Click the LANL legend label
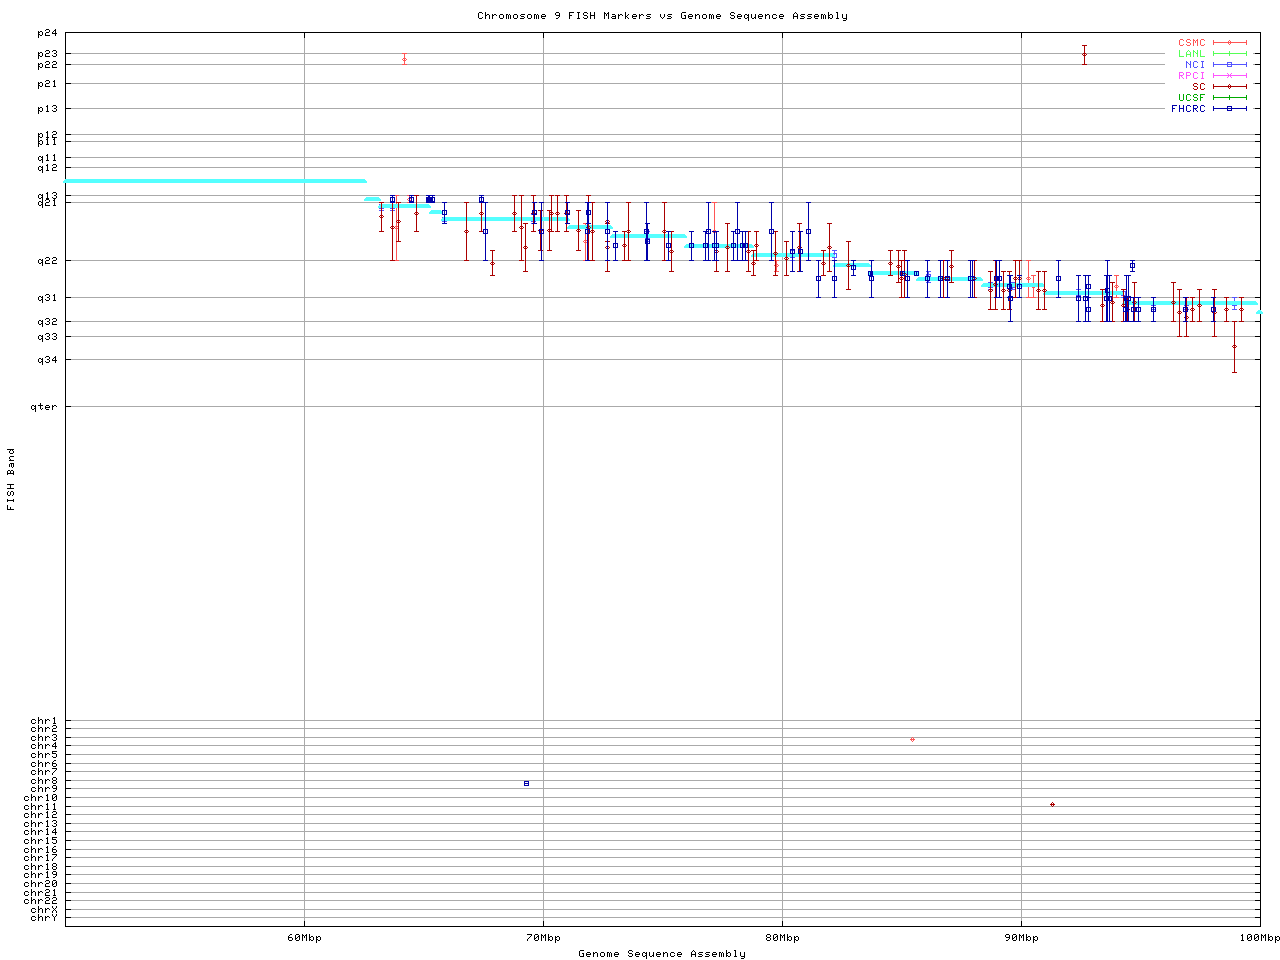 [x=1191, y=54]
